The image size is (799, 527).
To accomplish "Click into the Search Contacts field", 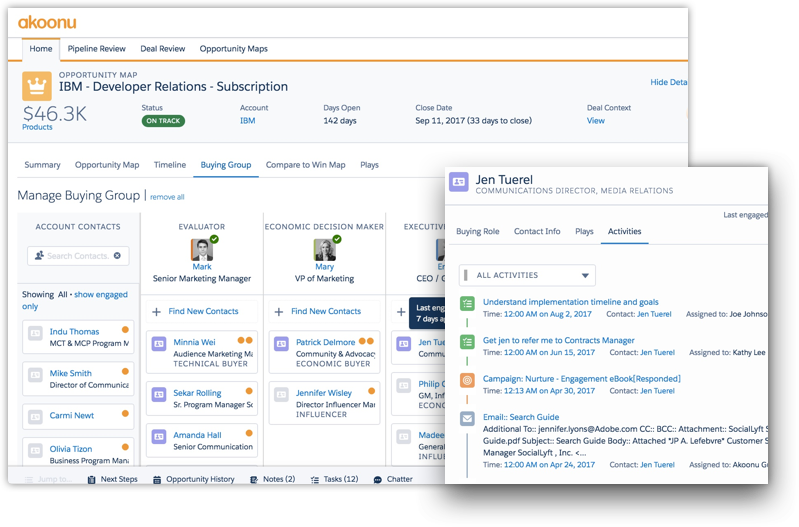I will point(78,256).
